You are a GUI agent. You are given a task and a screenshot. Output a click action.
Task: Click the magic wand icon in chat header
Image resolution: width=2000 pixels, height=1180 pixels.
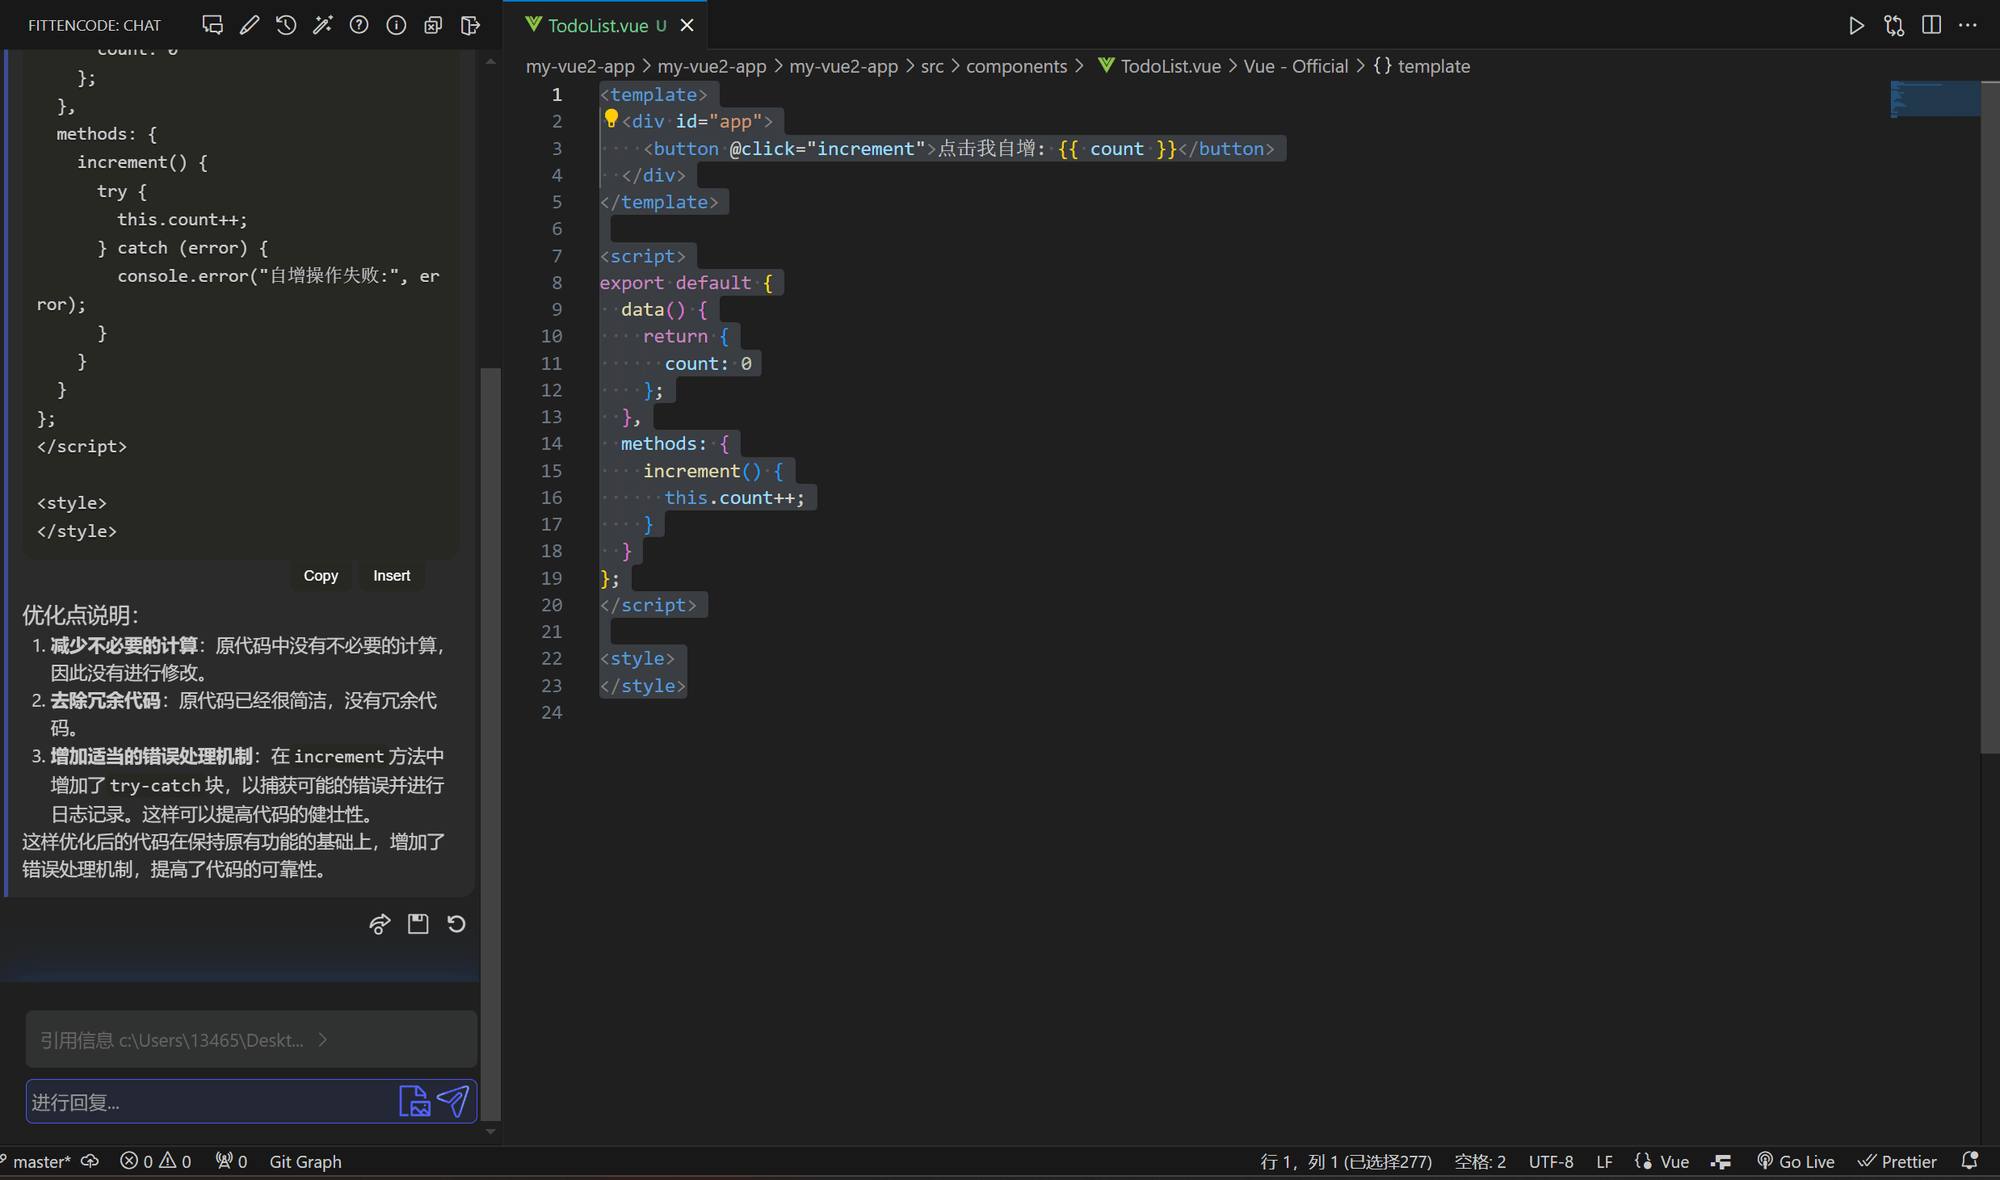pos(322,25)
